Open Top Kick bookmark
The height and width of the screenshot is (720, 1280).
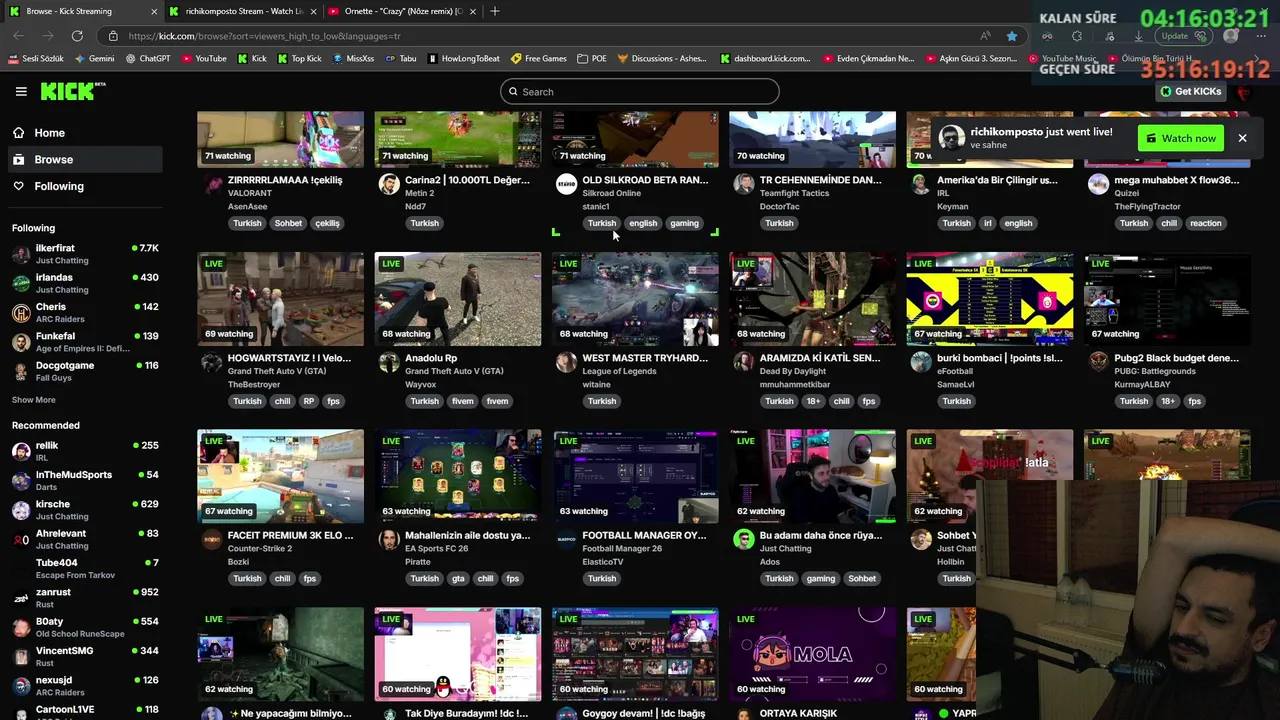pos(299,58)
